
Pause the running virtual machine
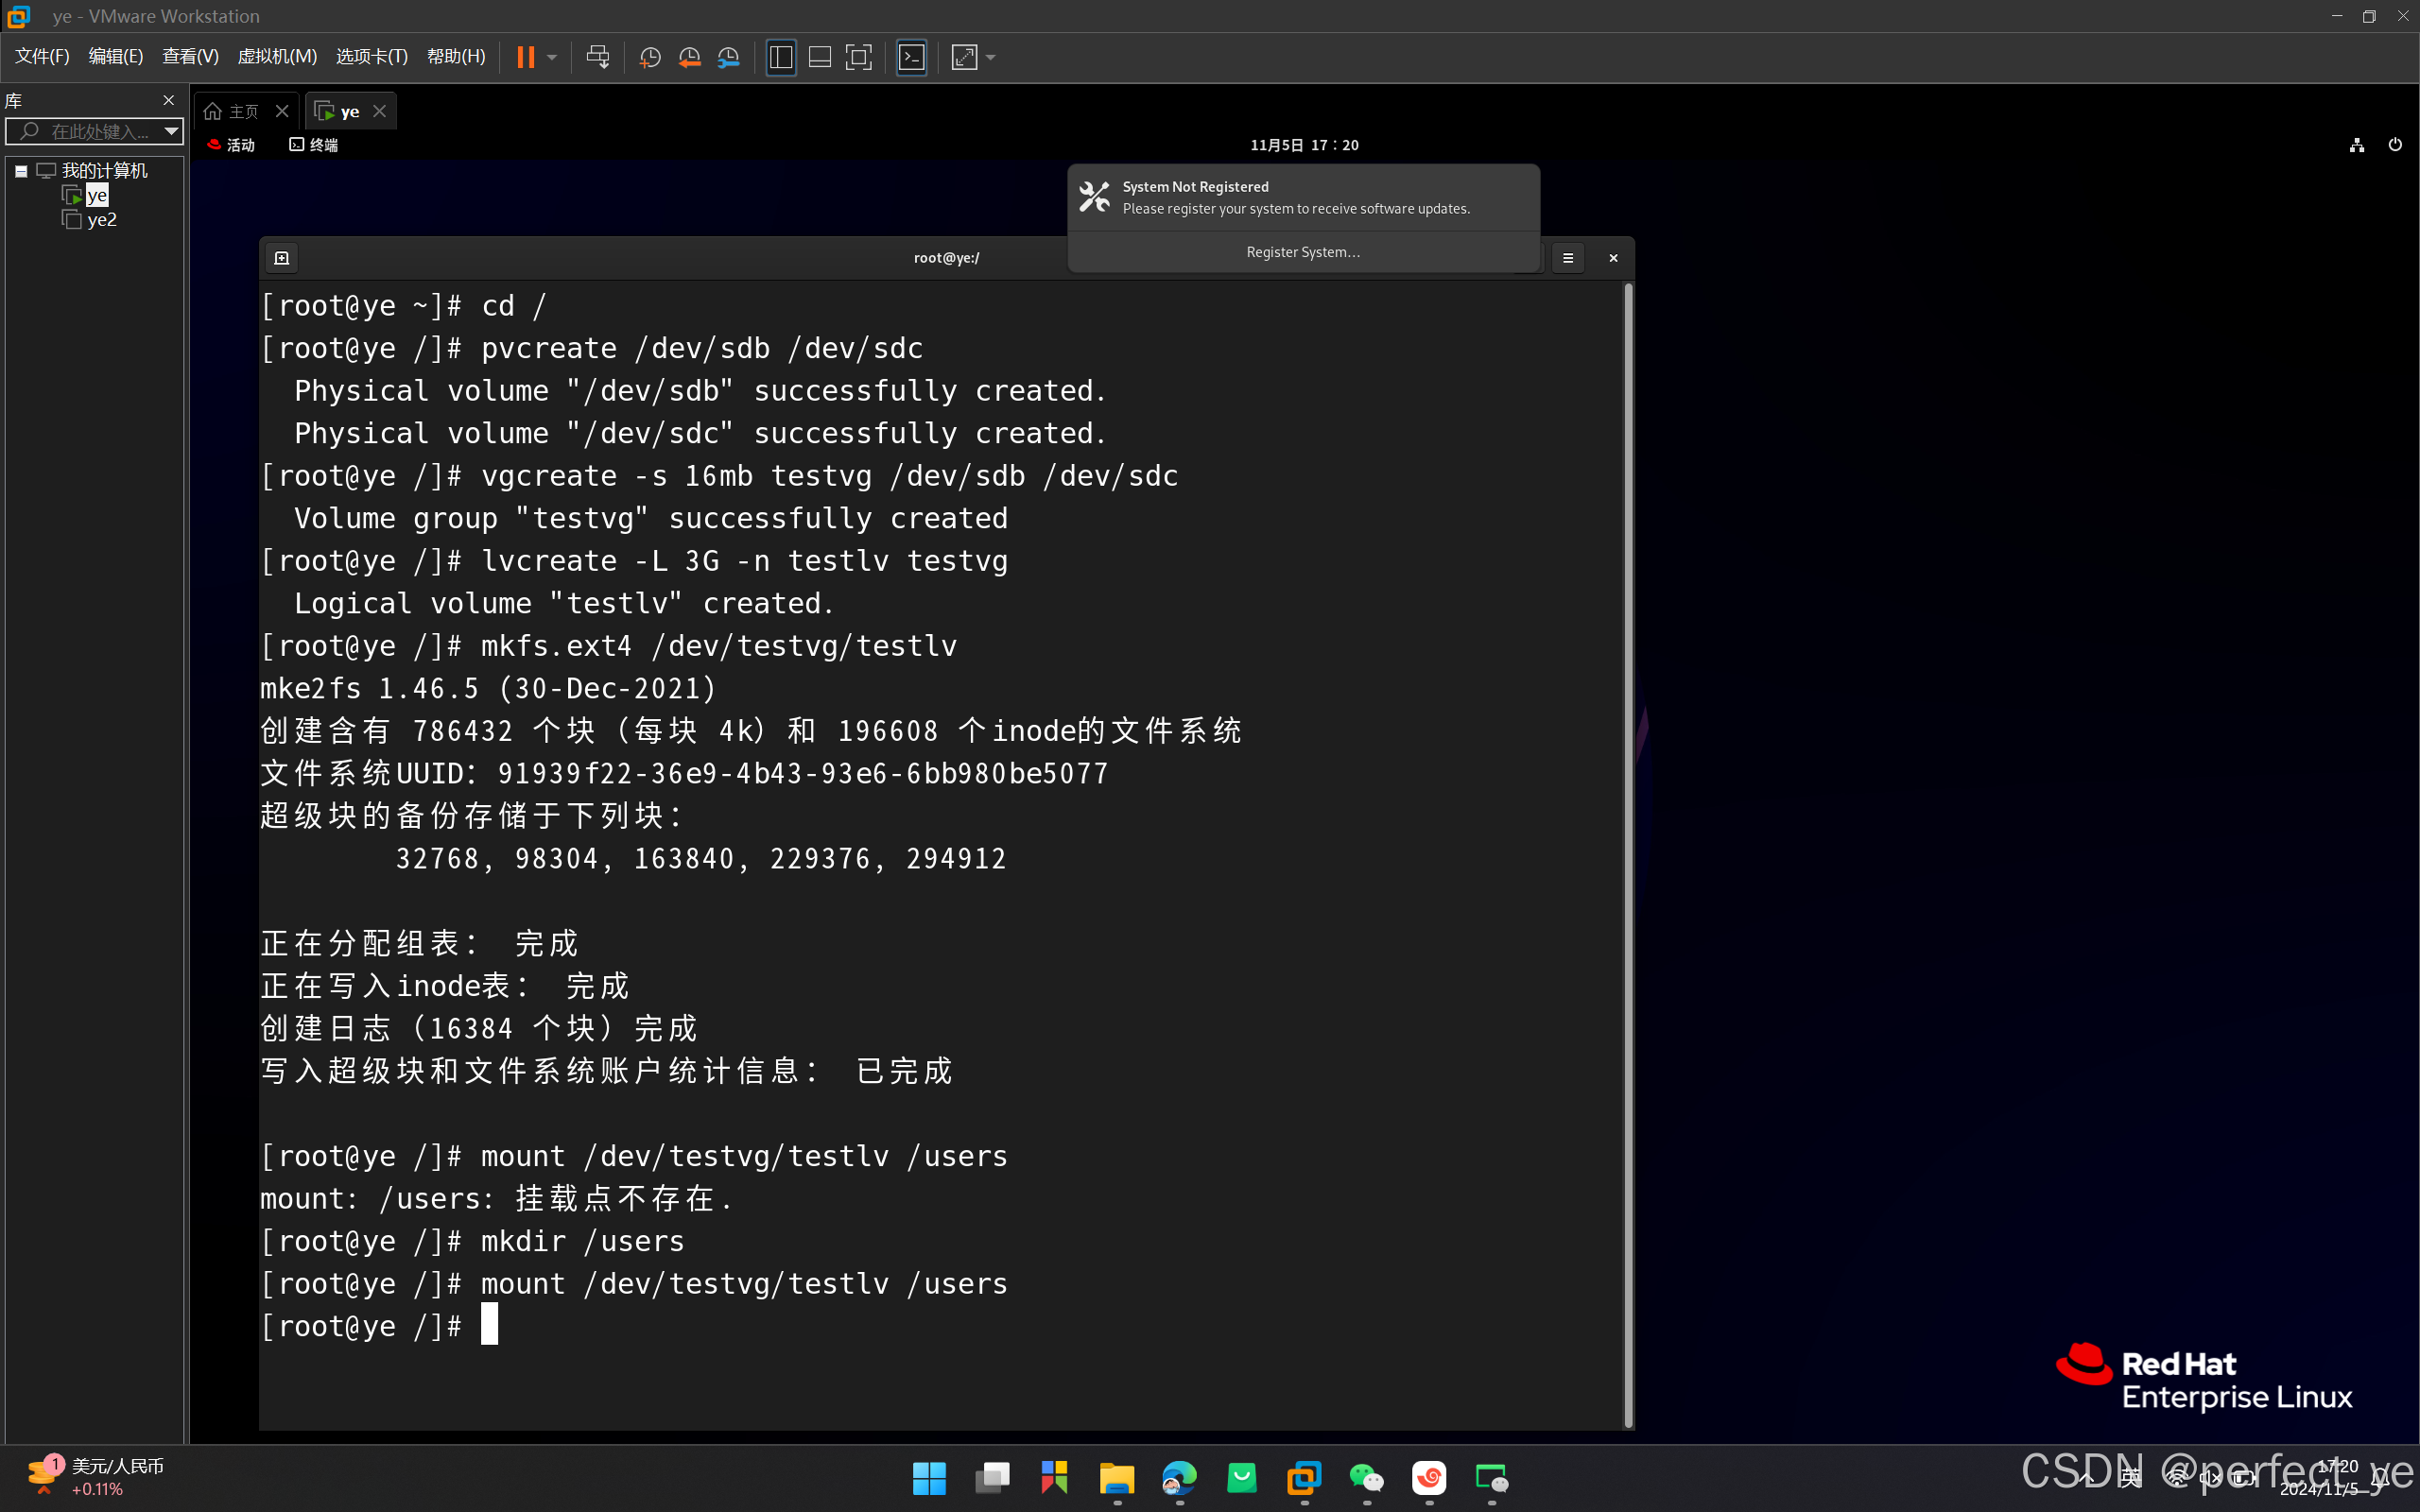click(x=525, y=57)
